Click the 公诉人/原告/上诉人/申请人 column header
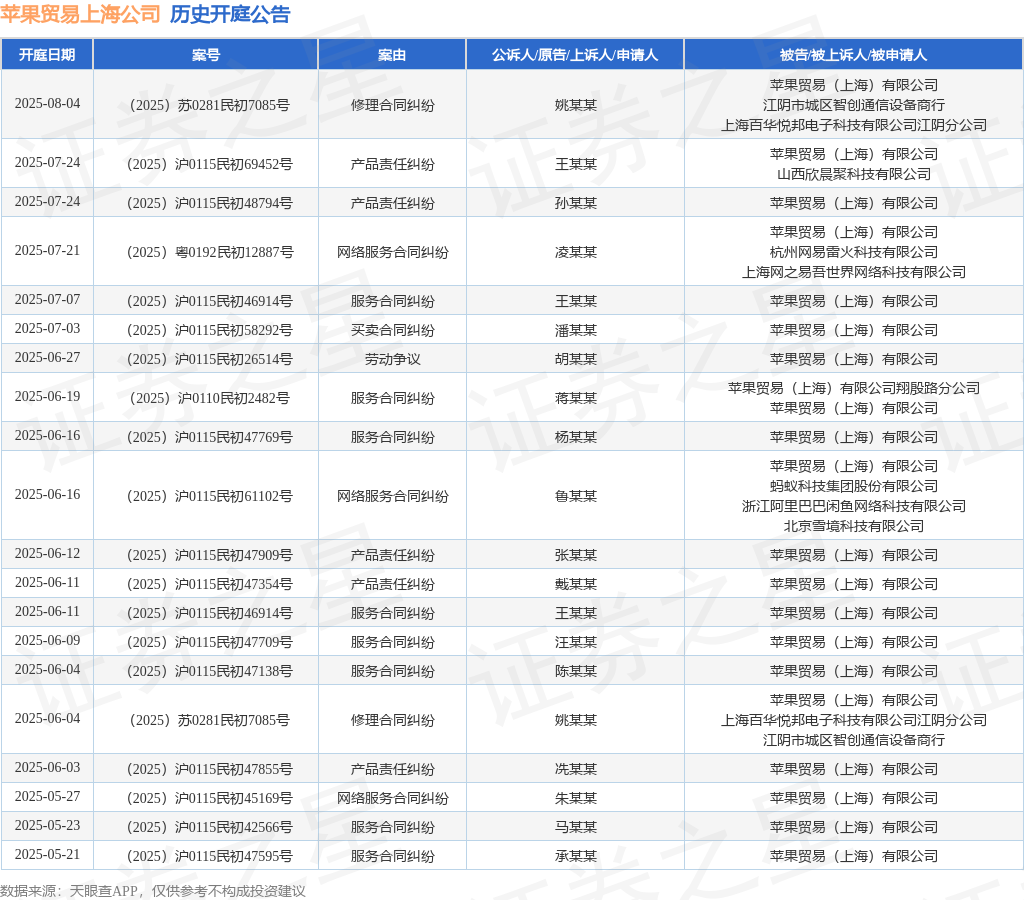1024x900 pixels. point(575,55)
